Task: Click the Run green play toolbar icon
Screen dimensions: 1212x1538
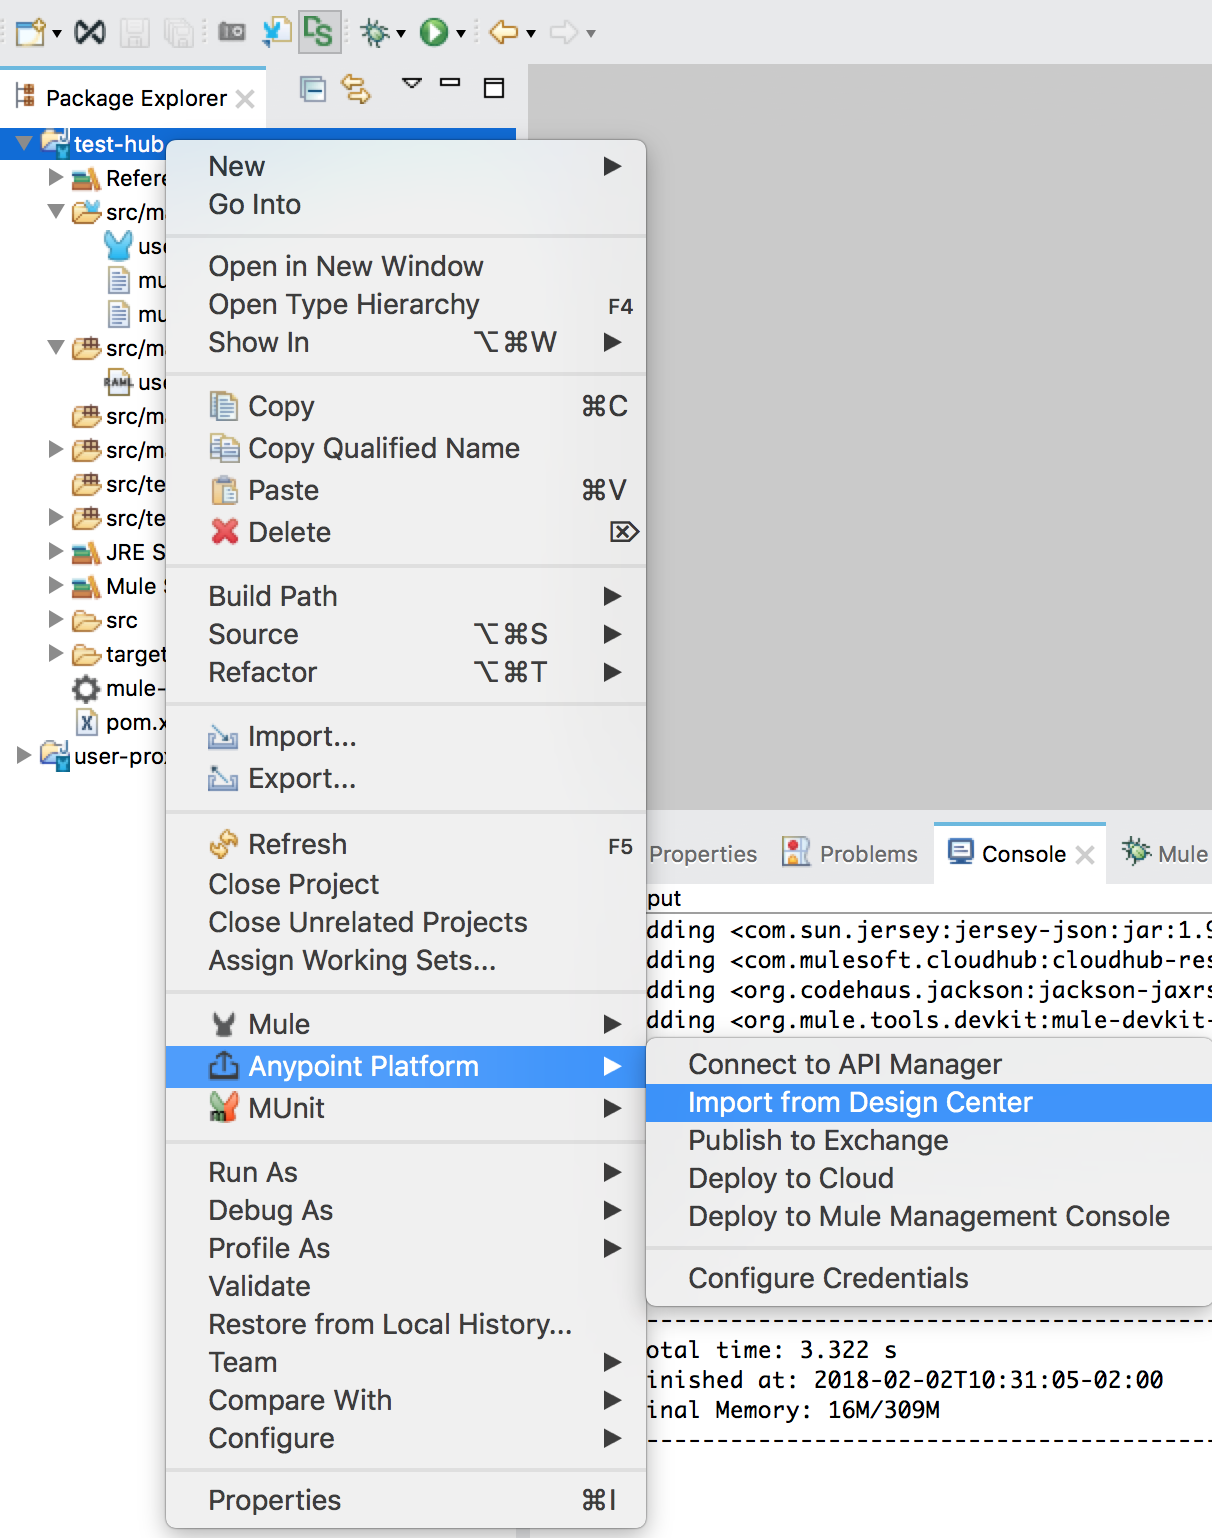Action: (433, 33)
